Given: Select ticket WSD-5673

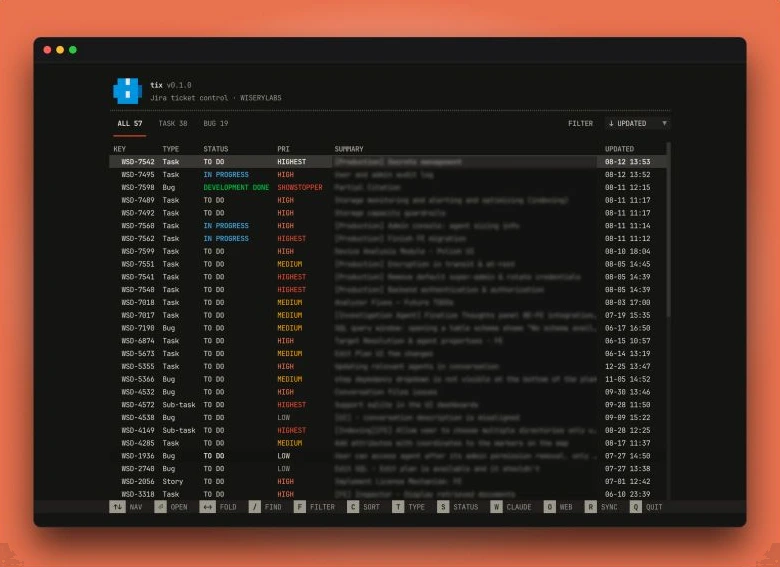Looking at the screenshot, I should pyautogui.click(x=388, y=354).
